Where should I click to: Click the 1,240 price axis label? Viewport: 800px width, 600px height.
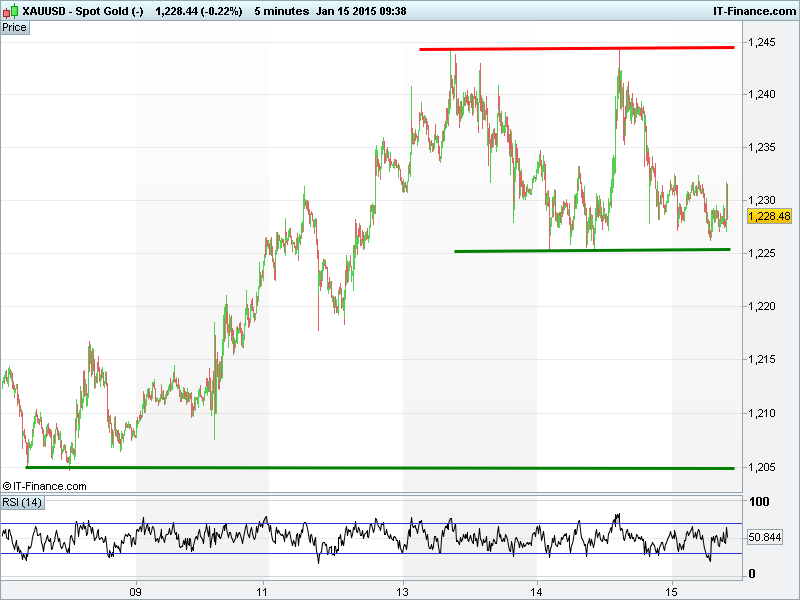click(763, 94)
